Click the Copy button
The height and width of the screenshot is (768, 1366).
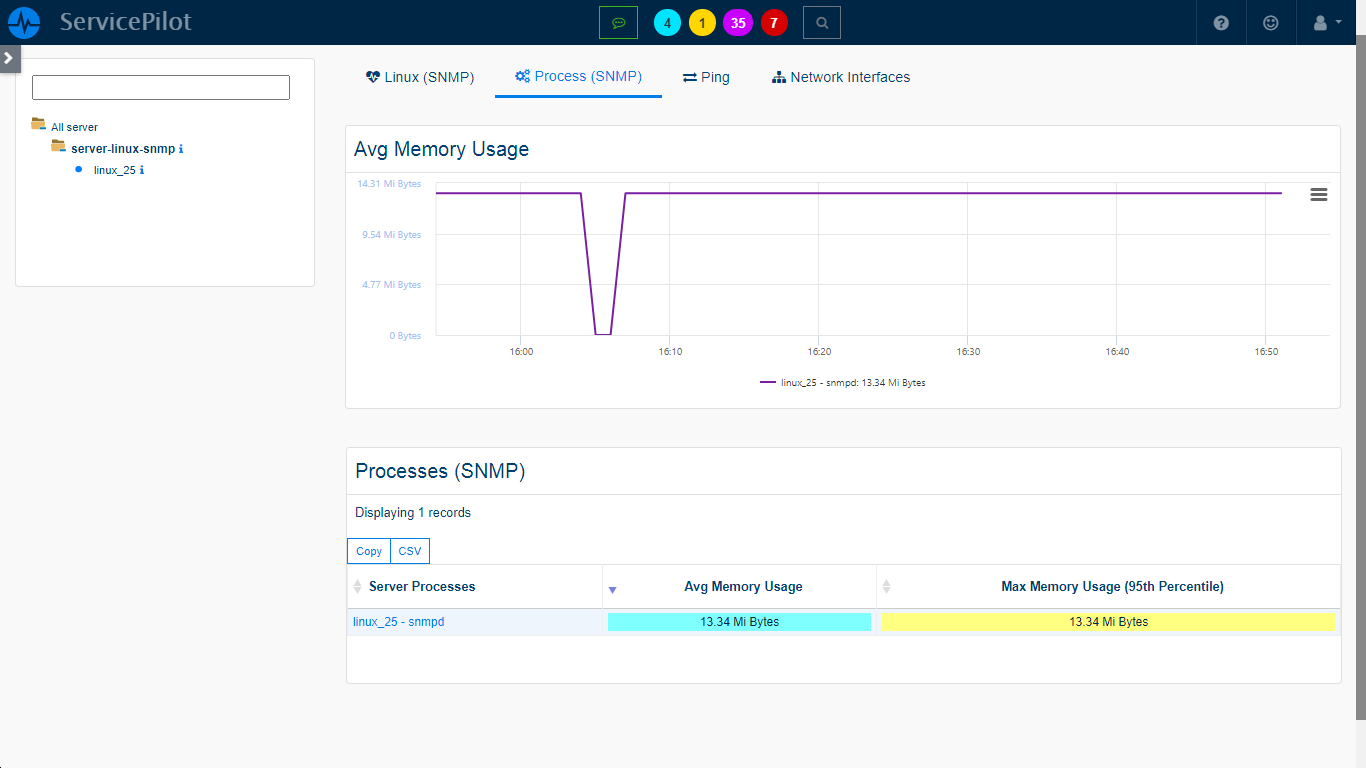point(369,551)
